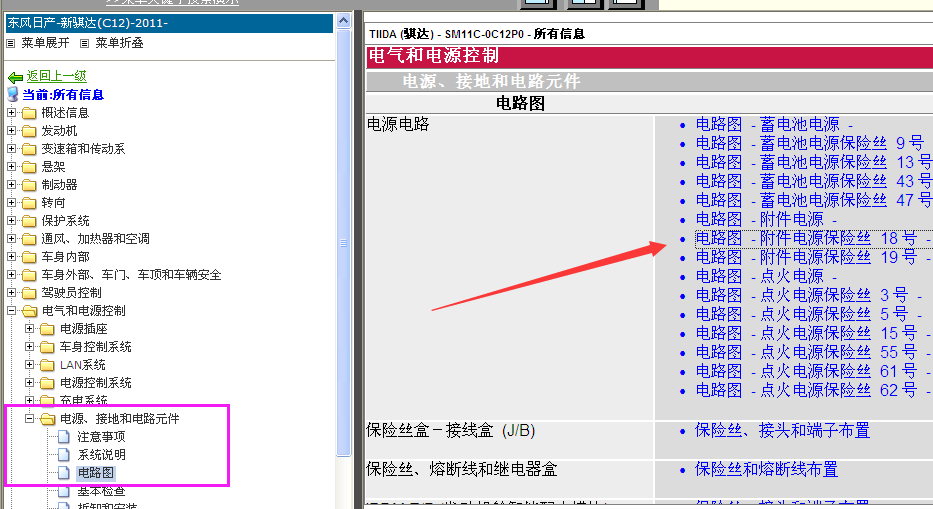Select 保护系统 tree item
The height and width of the screenshot is (509, 933).
(65, 221)
